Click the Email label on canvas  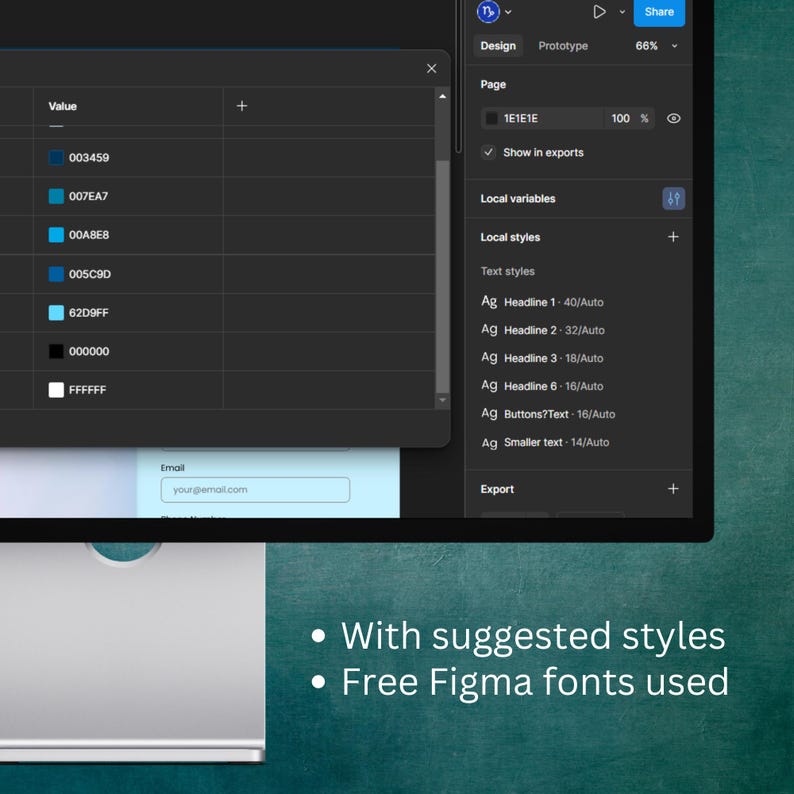(x=172, y=468)
